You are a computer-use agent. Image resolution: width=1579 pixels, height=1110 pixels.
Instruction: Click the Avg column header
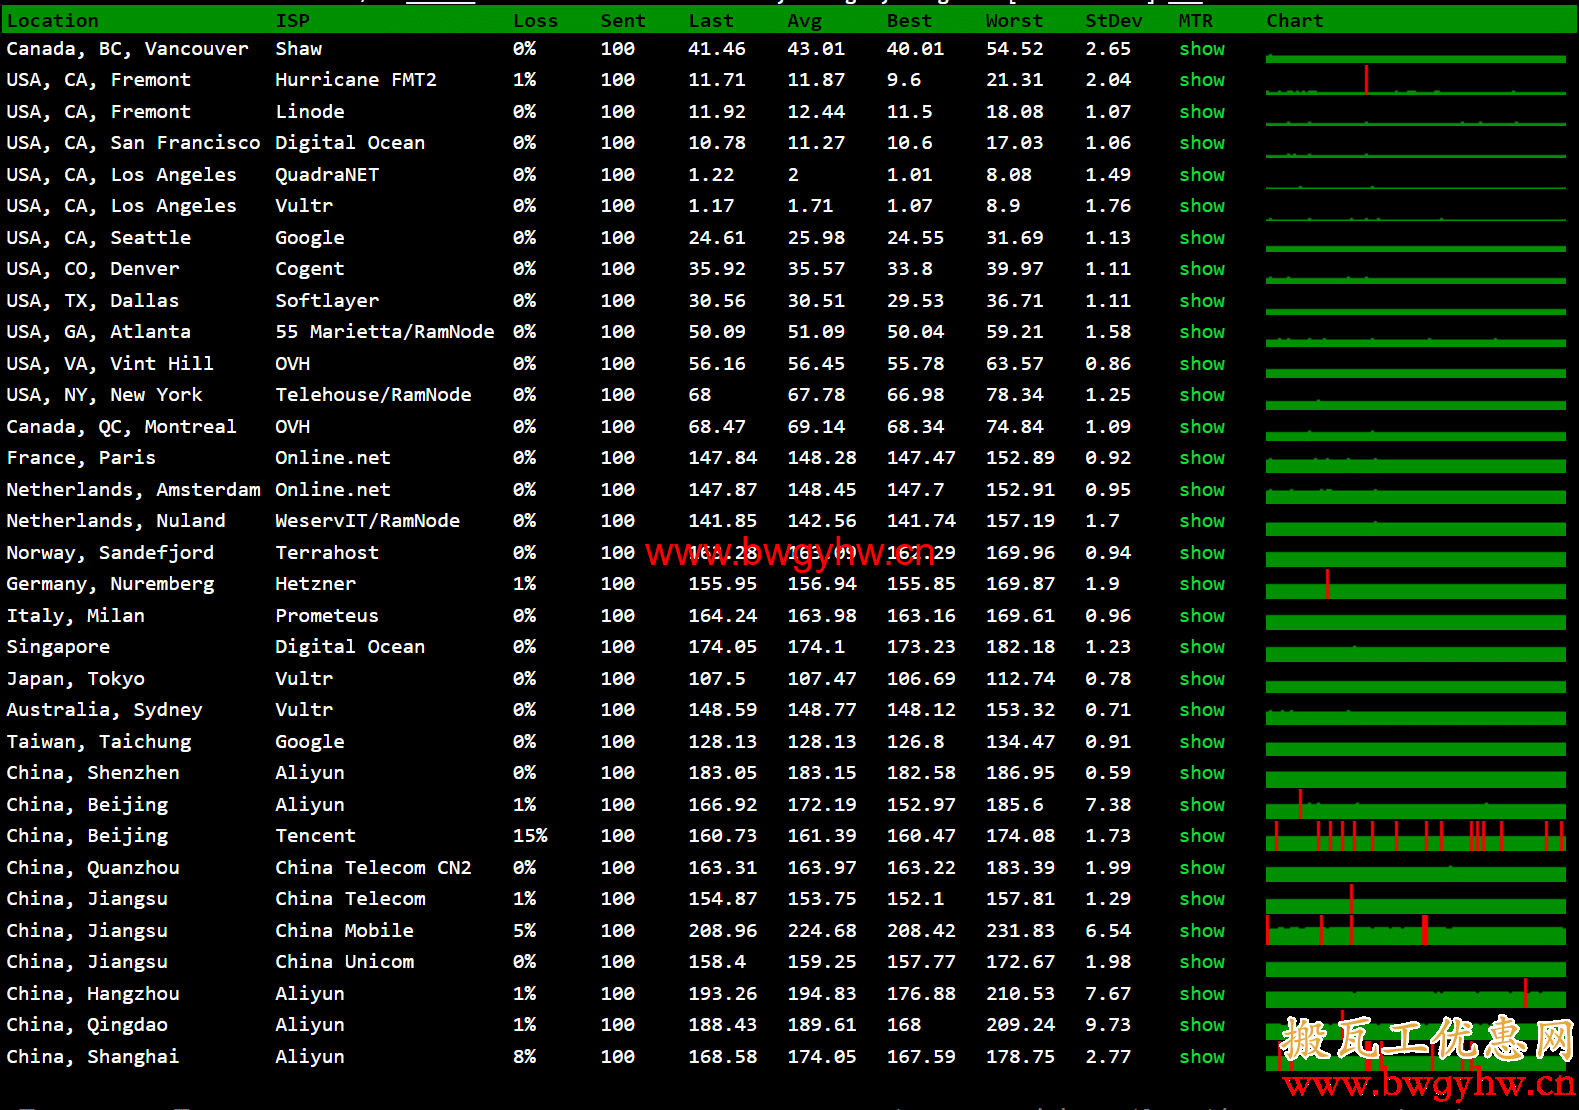pyautogui.click(x=804, y=21)
